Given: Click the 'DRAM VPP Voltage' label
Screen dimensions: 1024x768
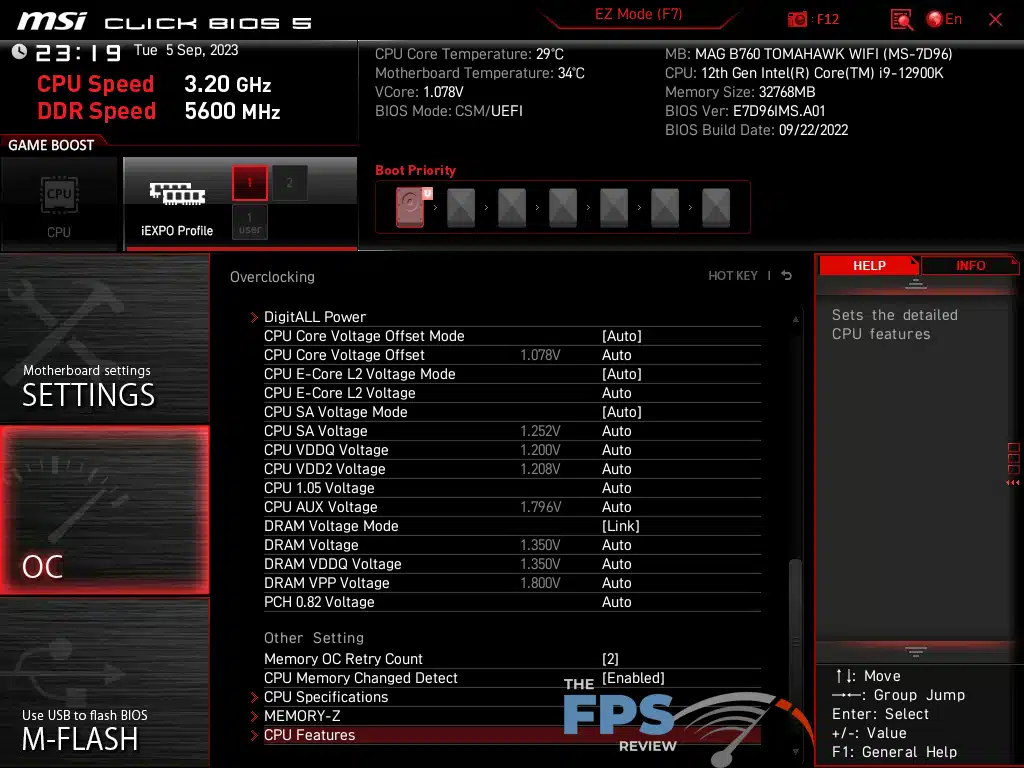Looking at the screenshot, I should click(327, 583).
